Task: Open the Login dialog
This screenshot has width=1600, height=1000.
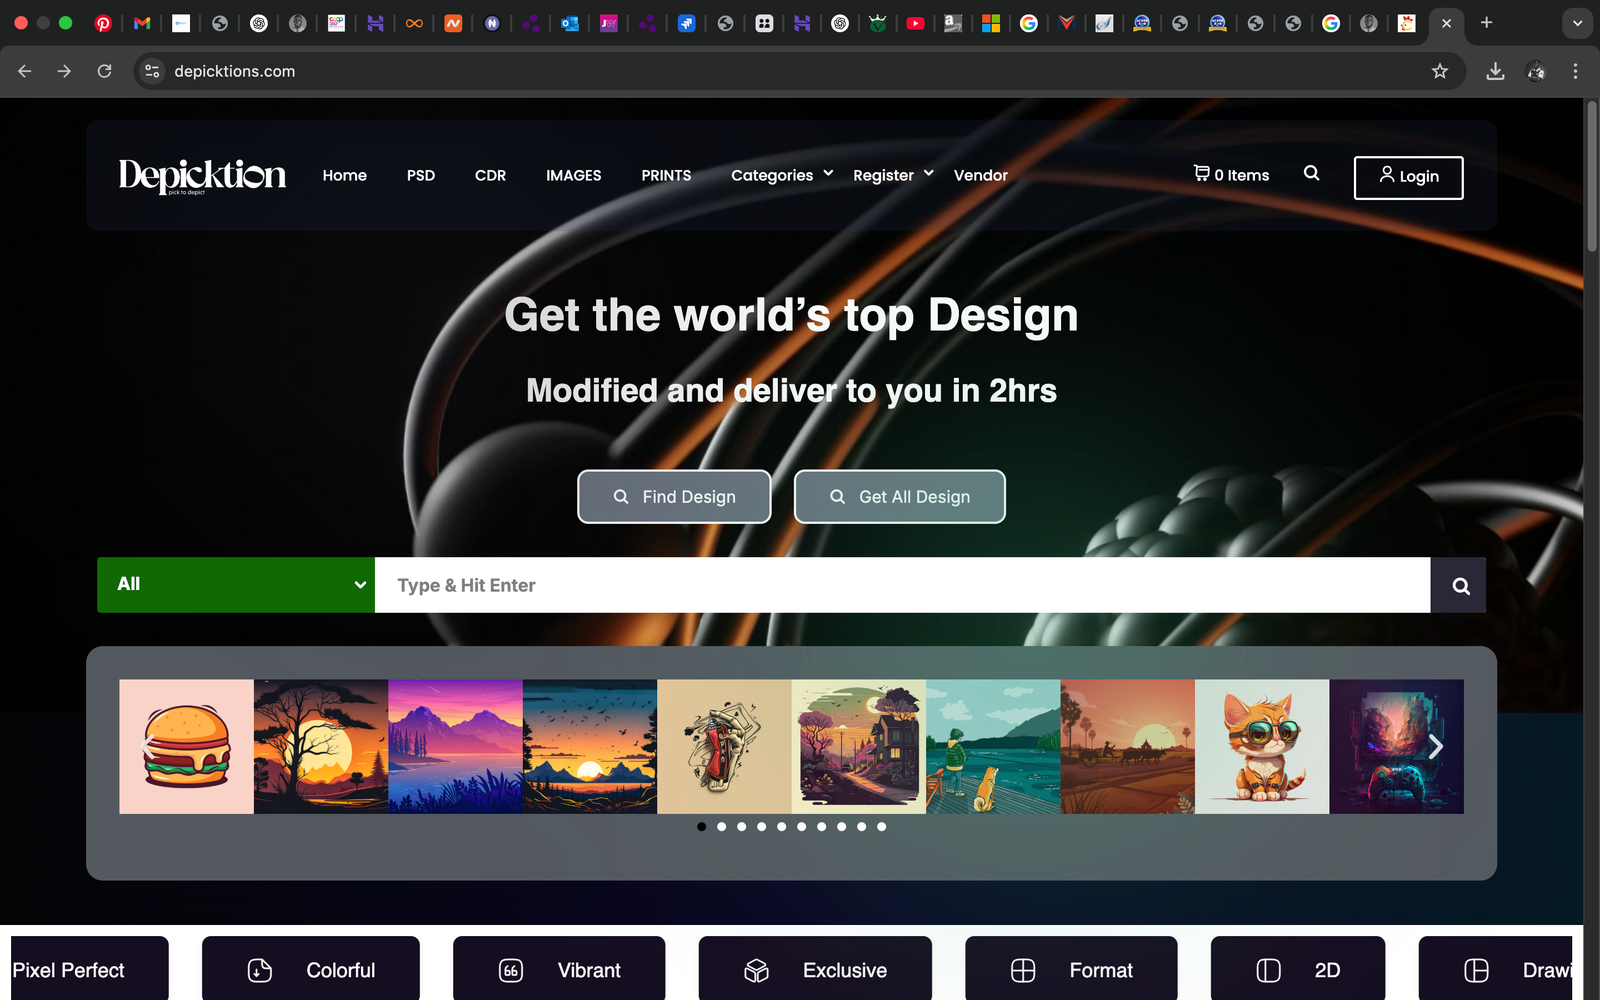Action: (1408, 177)
